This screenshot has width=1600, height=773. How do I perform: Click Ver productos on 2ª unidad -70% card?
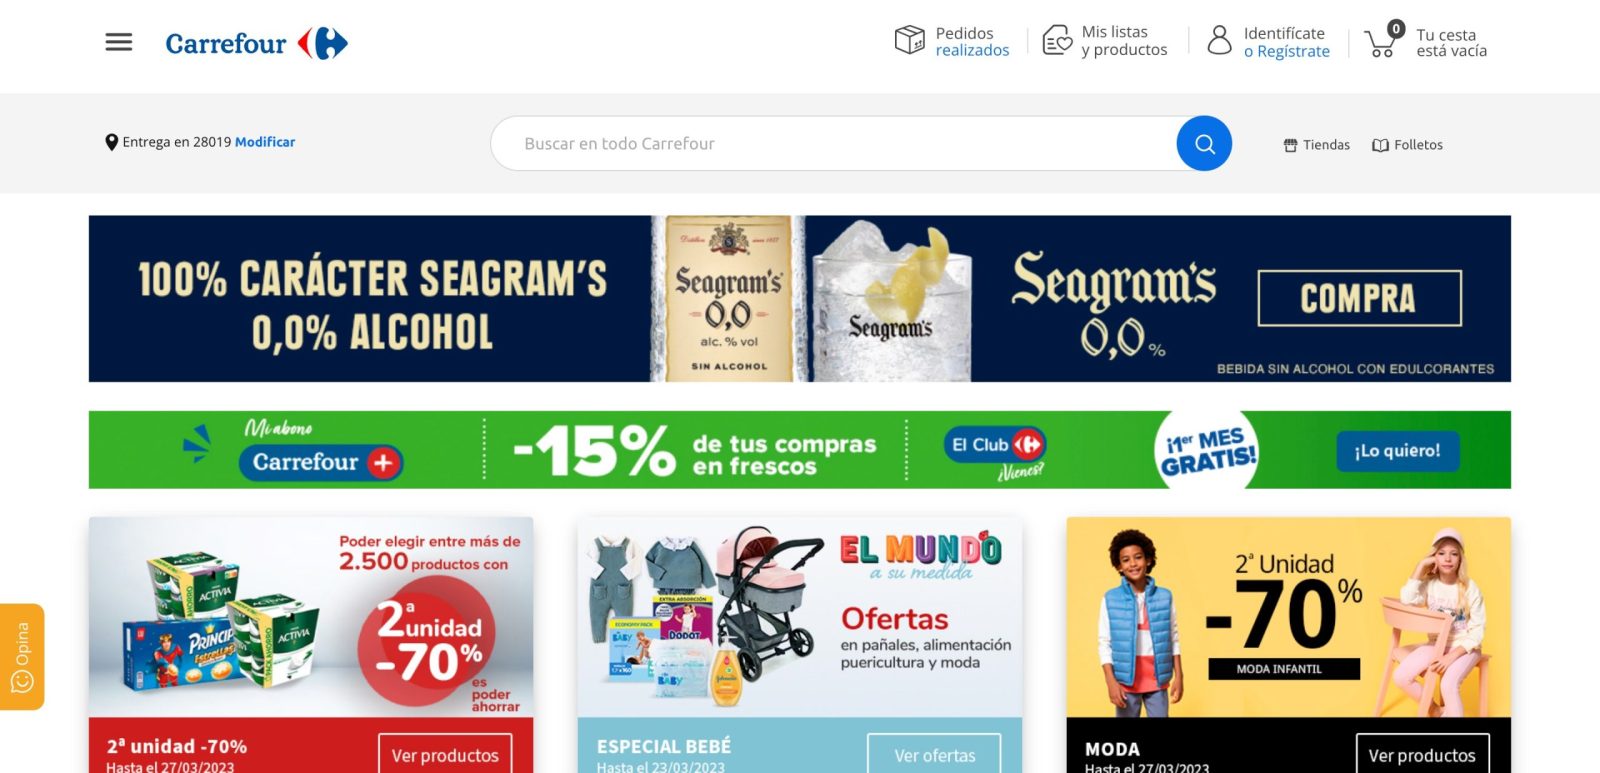[445, 755]
